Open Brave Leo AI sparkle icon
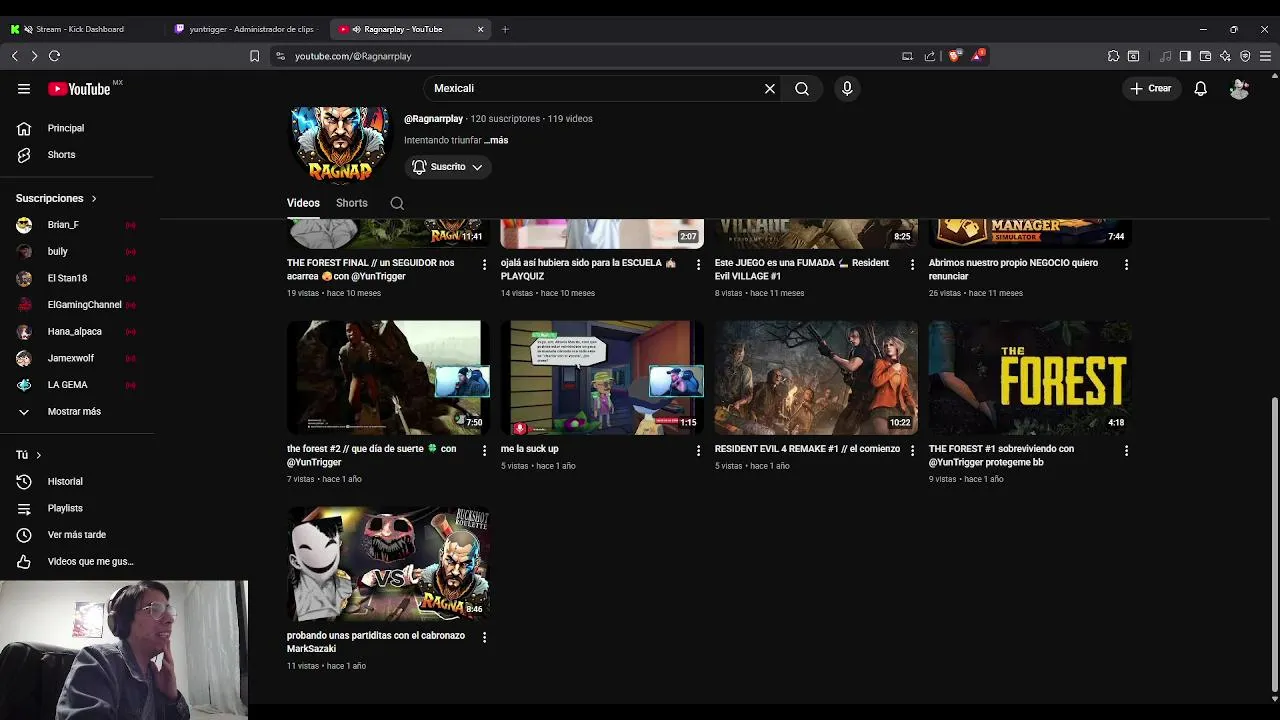 tap(1225, 56)
